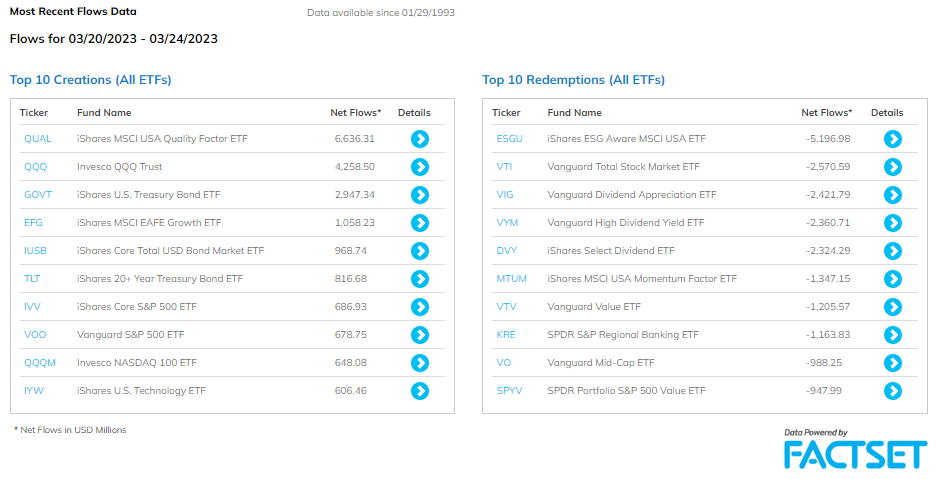Click Net Flows header in Redemptions table
The height and width of the screenshot is (479, 937).
point(826,112)
